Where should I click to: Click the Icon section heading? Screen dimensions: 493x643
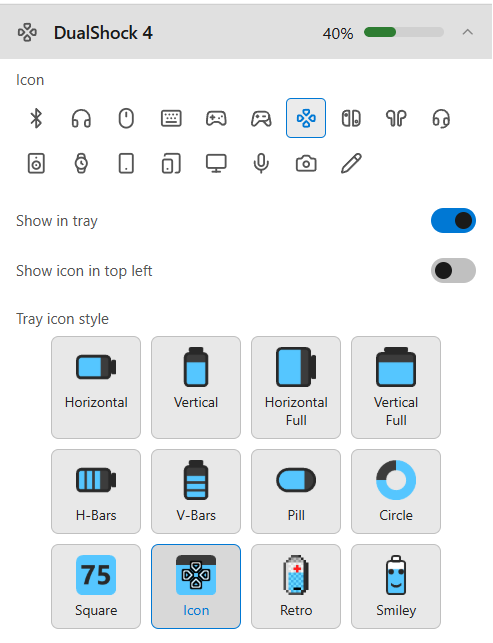coord(30,80)
